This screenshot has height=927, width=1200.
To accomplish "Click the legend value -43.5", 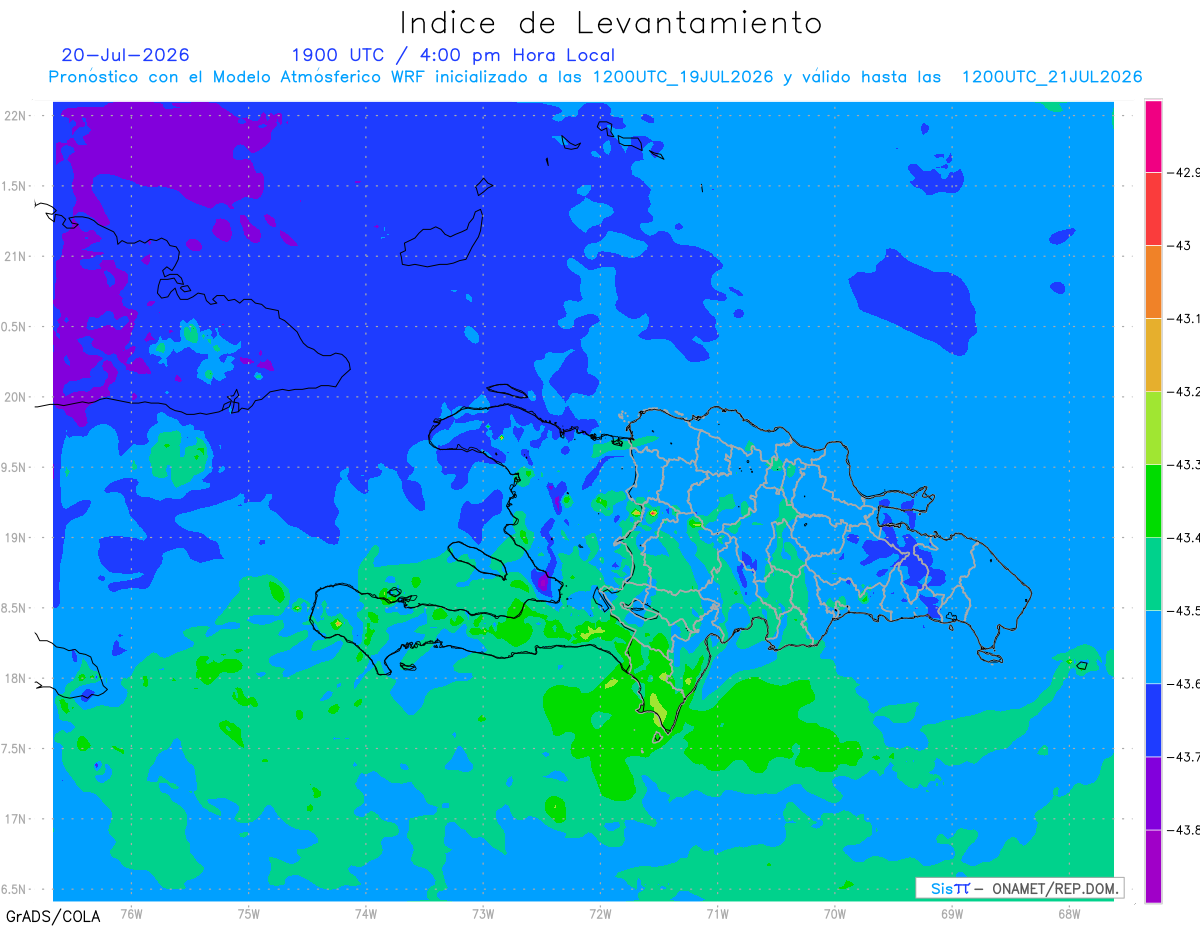I will pos(1183,610).
